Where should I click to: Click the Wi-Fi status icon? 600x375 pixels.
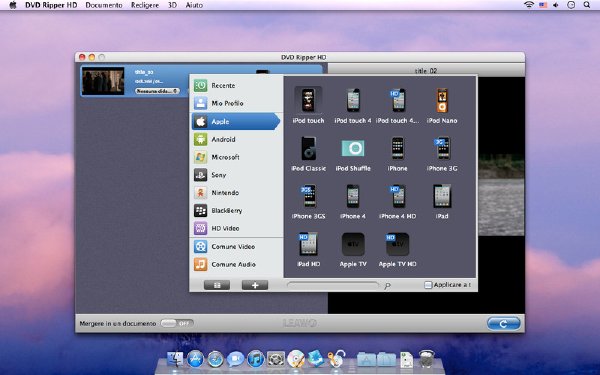click(529, 5)
